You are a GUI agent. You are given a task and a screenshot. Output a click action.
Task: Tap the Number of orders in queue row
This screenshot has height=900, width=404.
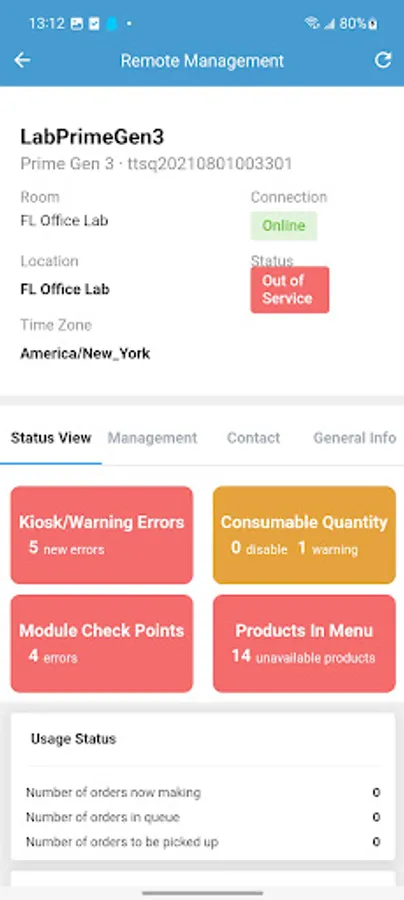point(203,817)
